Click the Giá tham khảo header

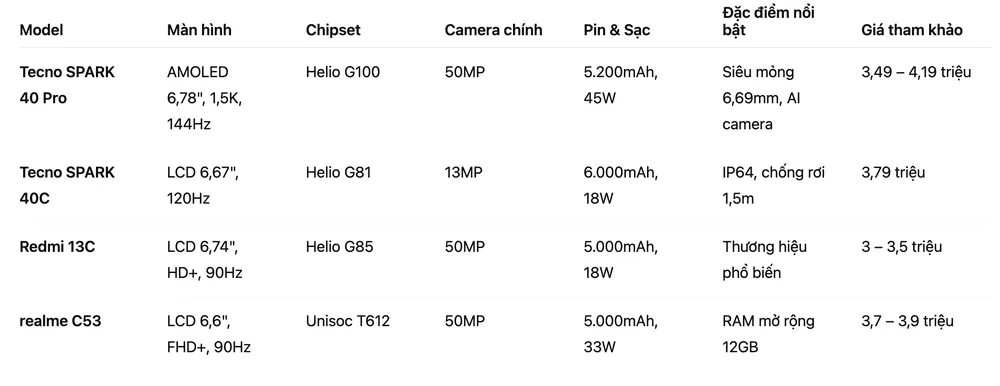(912, 30)
